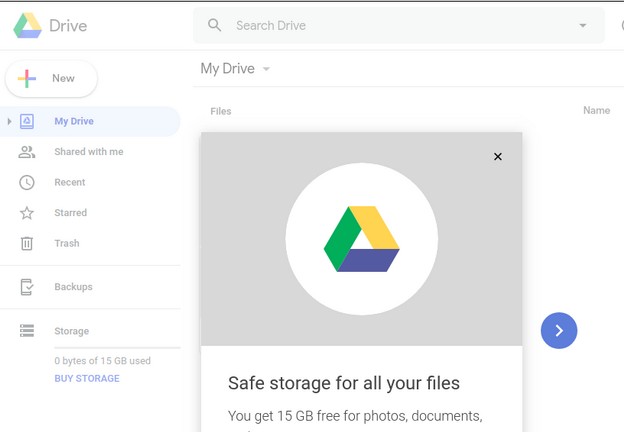Click the Starred star icon
Image resolution: width=624 pixels, height=432 pixels.
[x=27, y=213]
